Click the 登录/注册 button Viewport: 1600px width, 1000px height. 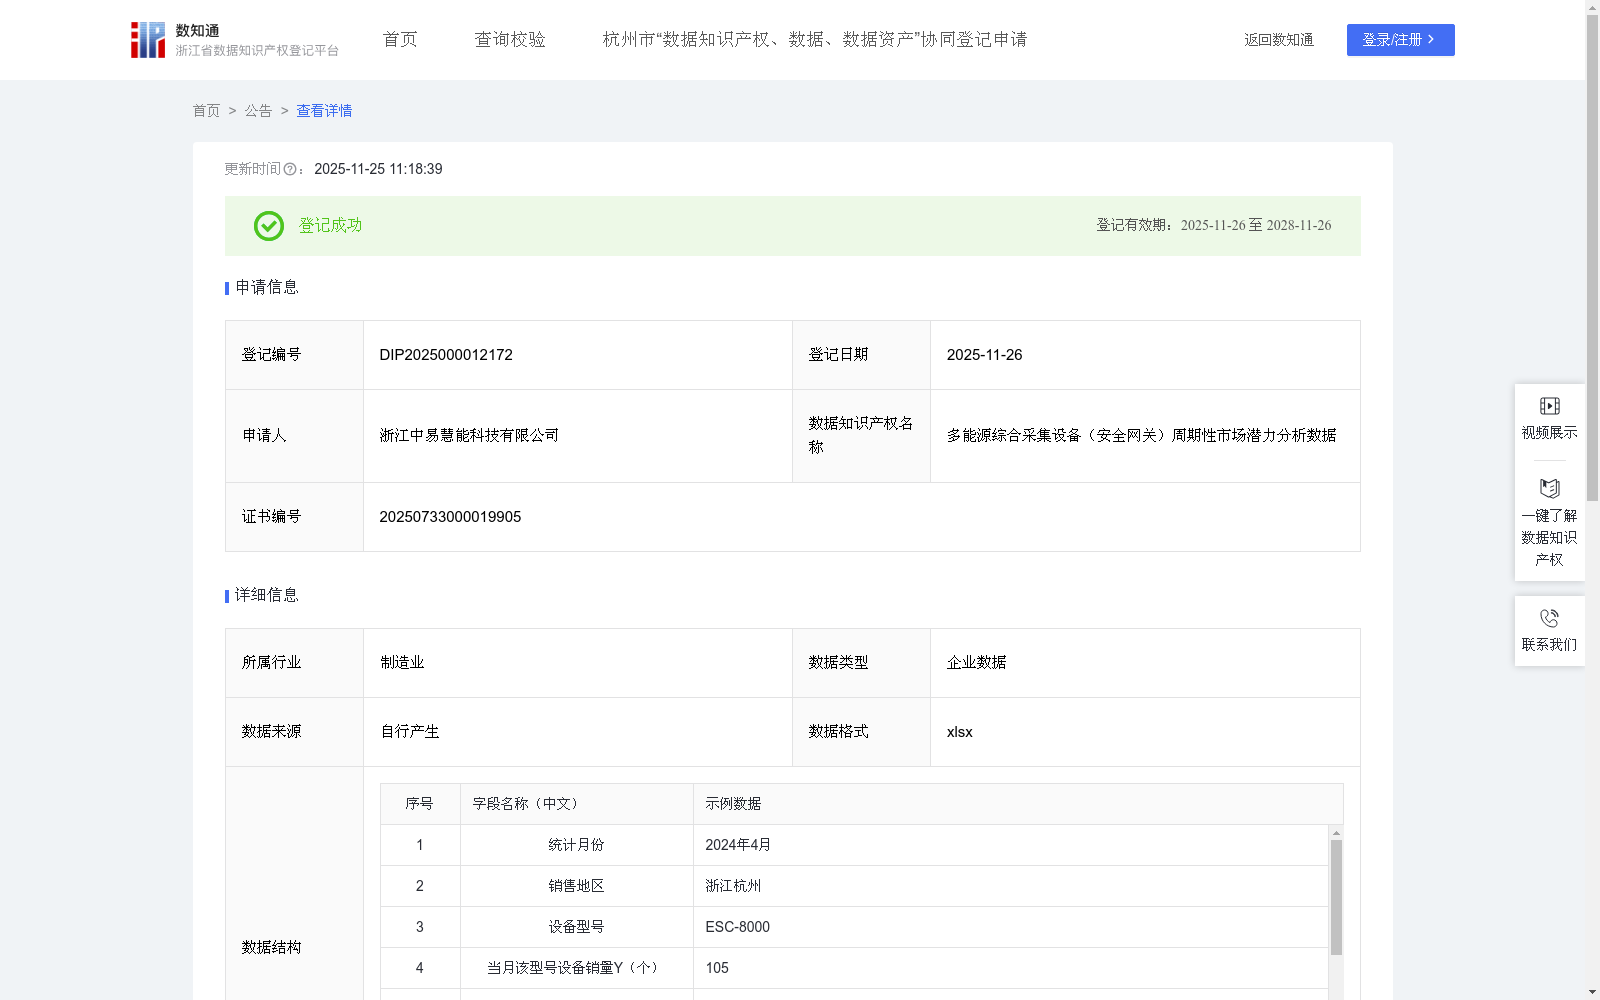pos(1400,40)
